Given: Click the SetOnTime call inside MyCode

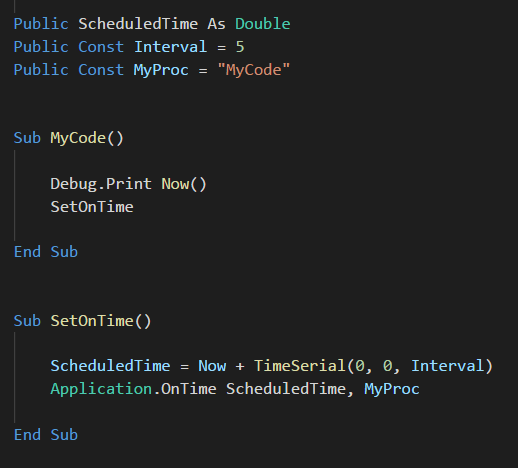Looking at the screenshot, I should click(x=92, y=207).
